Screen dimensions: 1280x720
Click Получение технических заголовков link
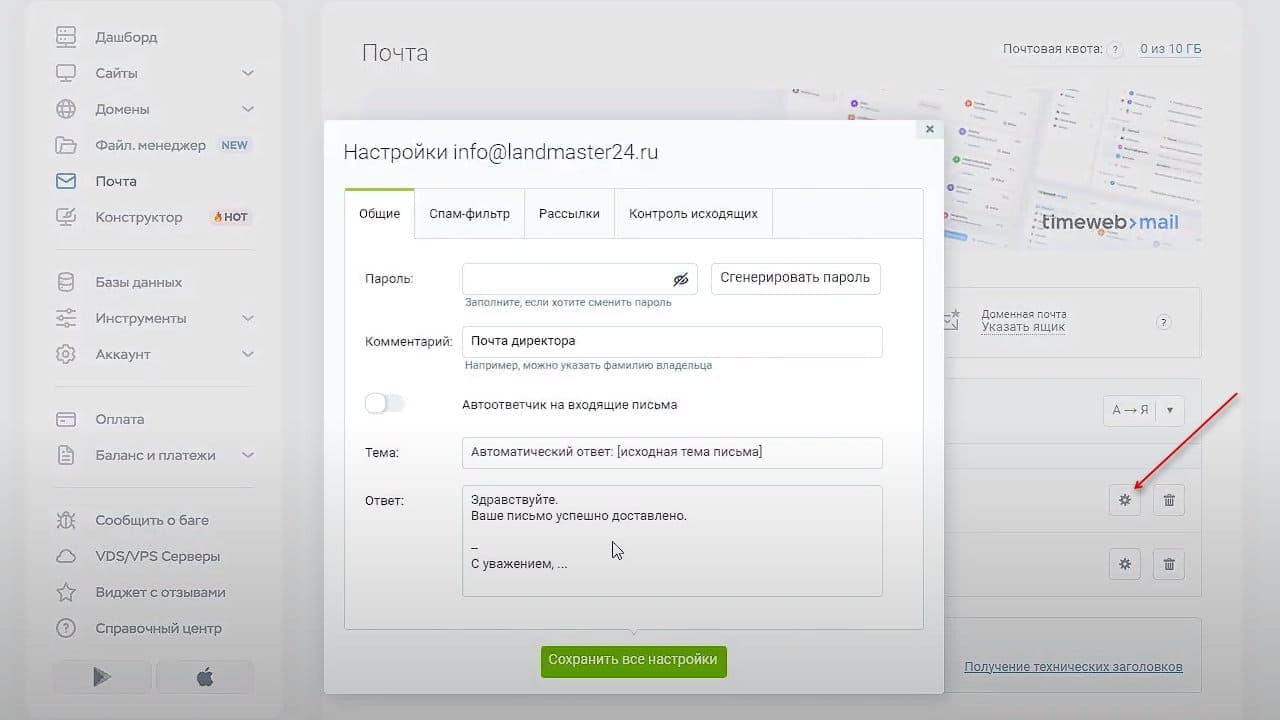point(1073,667)
